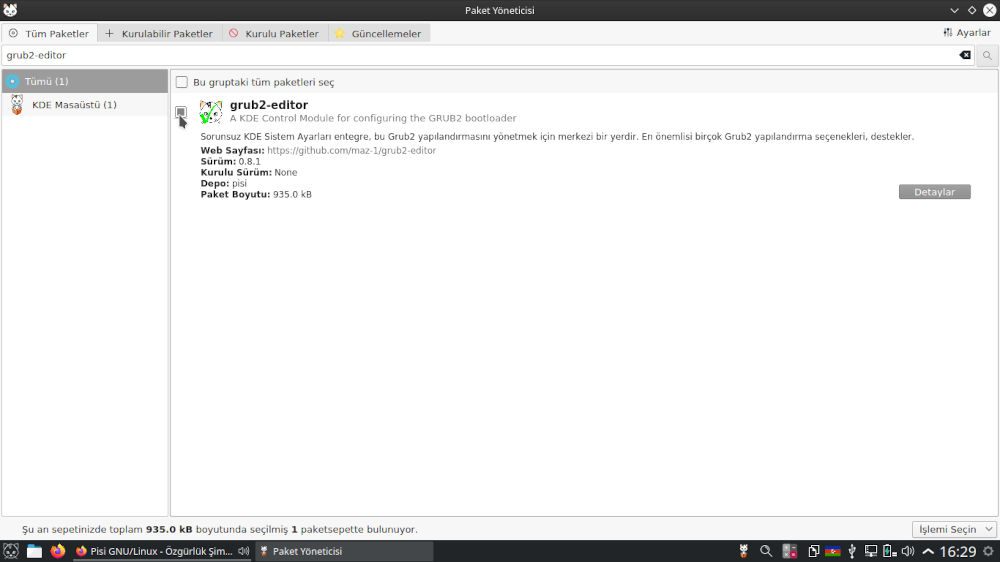Click the title bar down-chevron minimize button
Viewport: 1000px width, 562px height.
(954, 10)
